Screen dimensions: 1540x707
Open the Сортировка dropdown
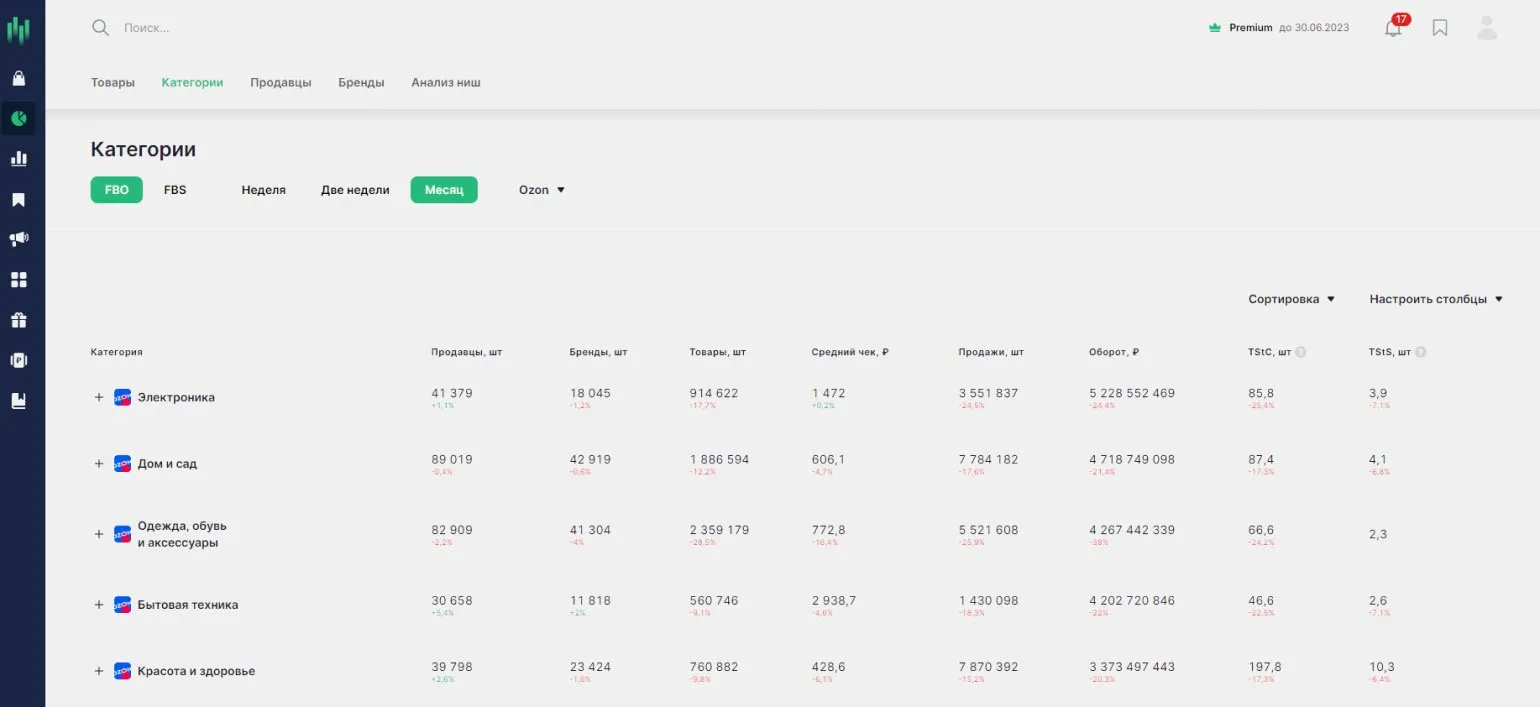(x=1291, y=299)
